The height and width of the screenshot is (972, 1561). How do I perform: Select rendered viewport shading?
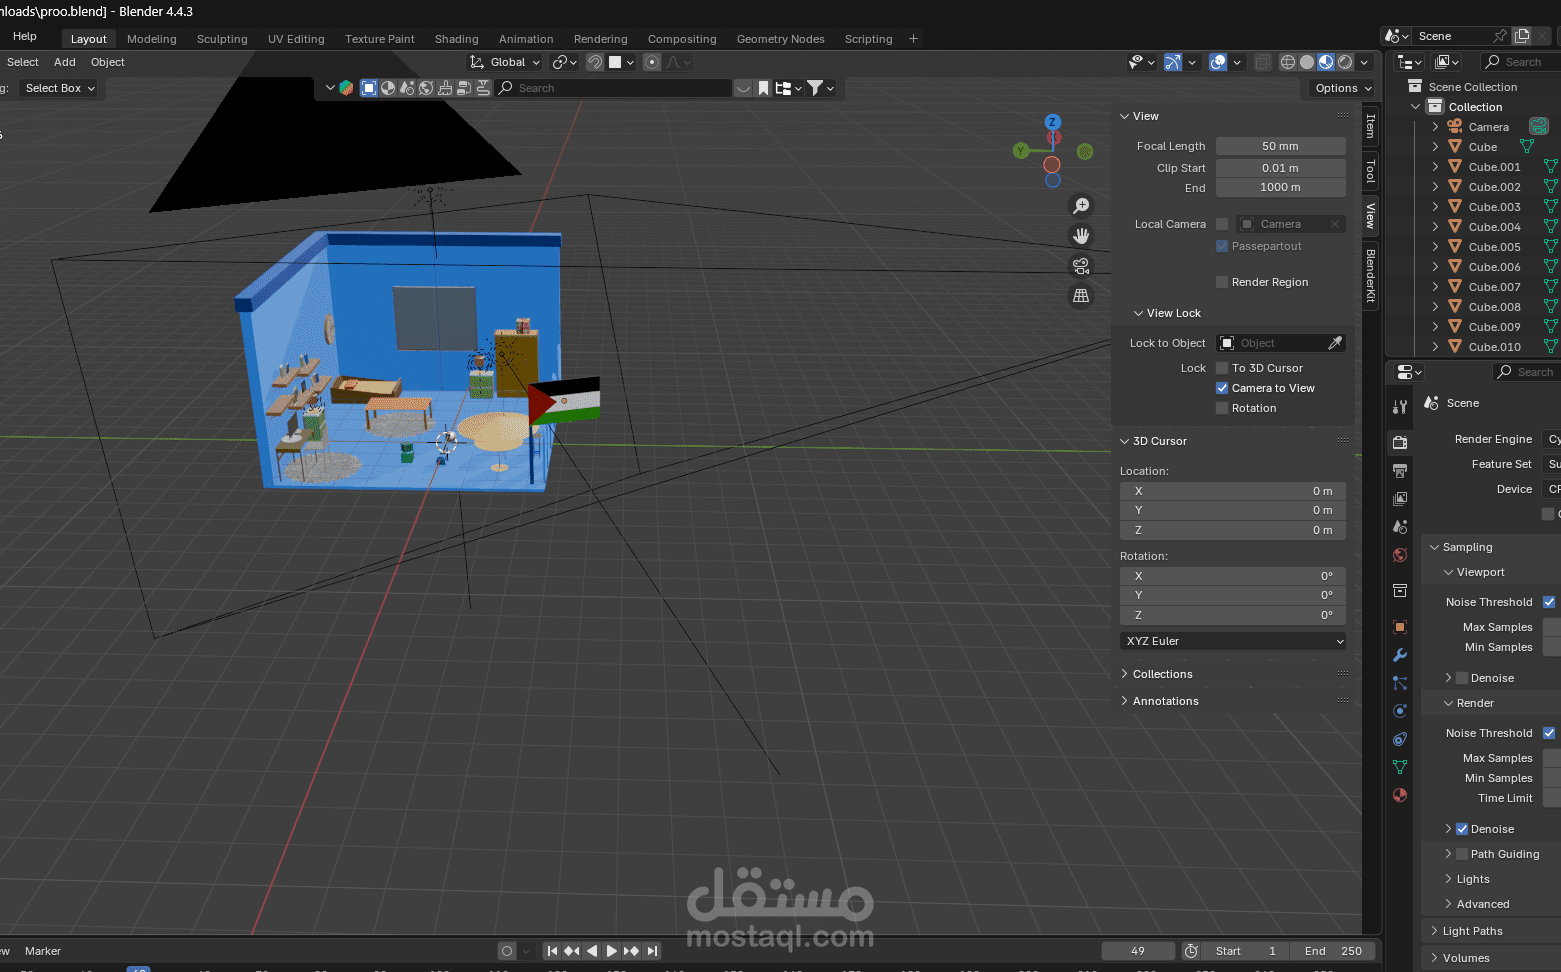pyautogui.click(x=1345, y=62)
